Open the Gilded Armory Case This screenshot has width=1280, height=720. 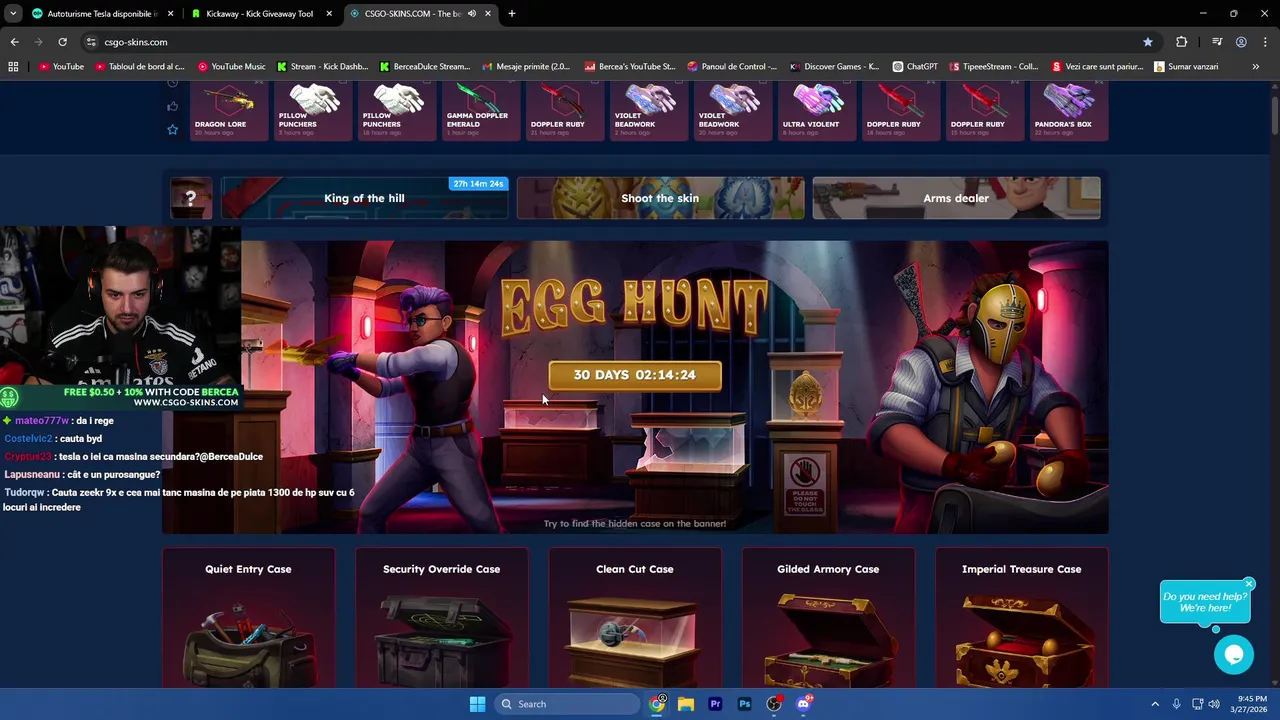pyautogui.click(x=828, y=618)
